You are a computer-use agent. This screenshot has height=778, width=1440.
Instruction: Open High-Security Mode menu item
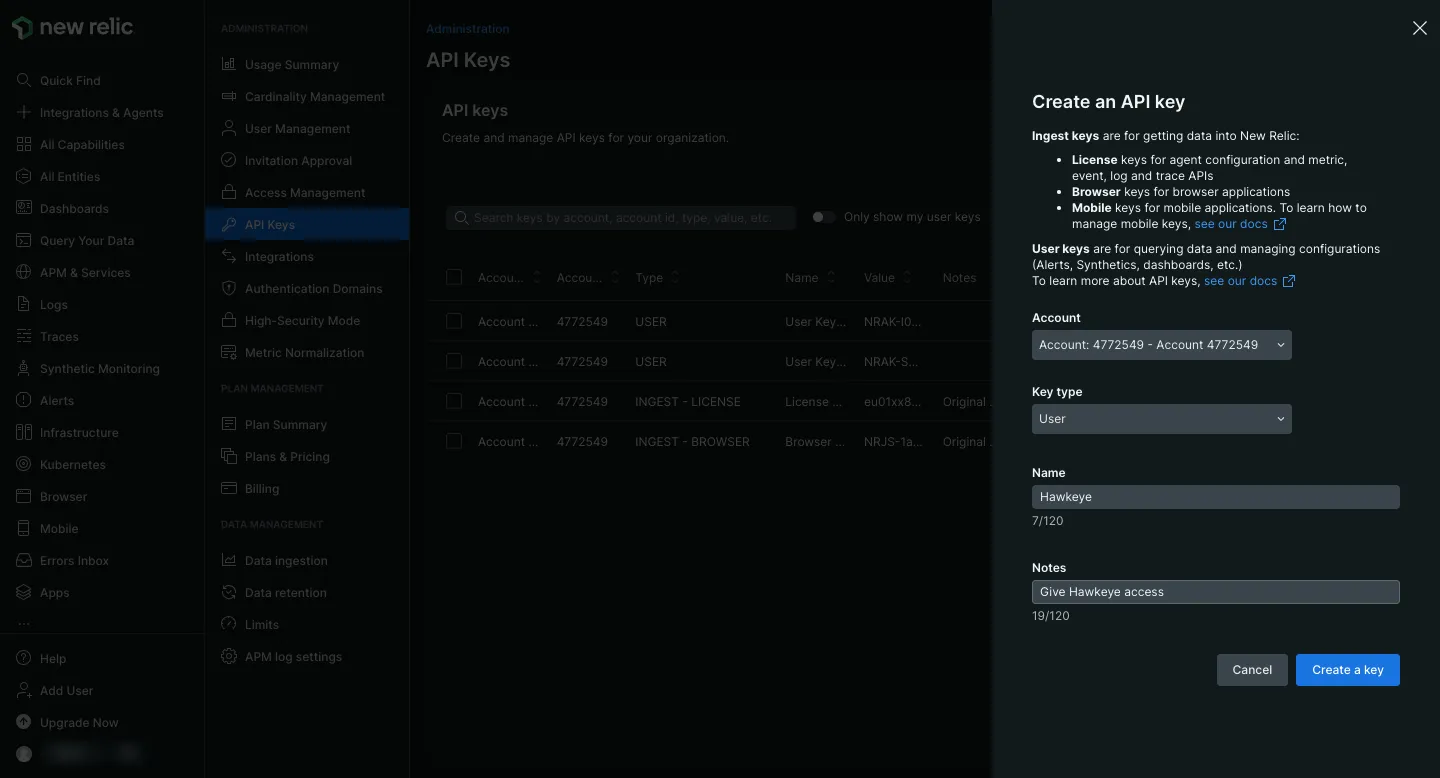(307, 321)
